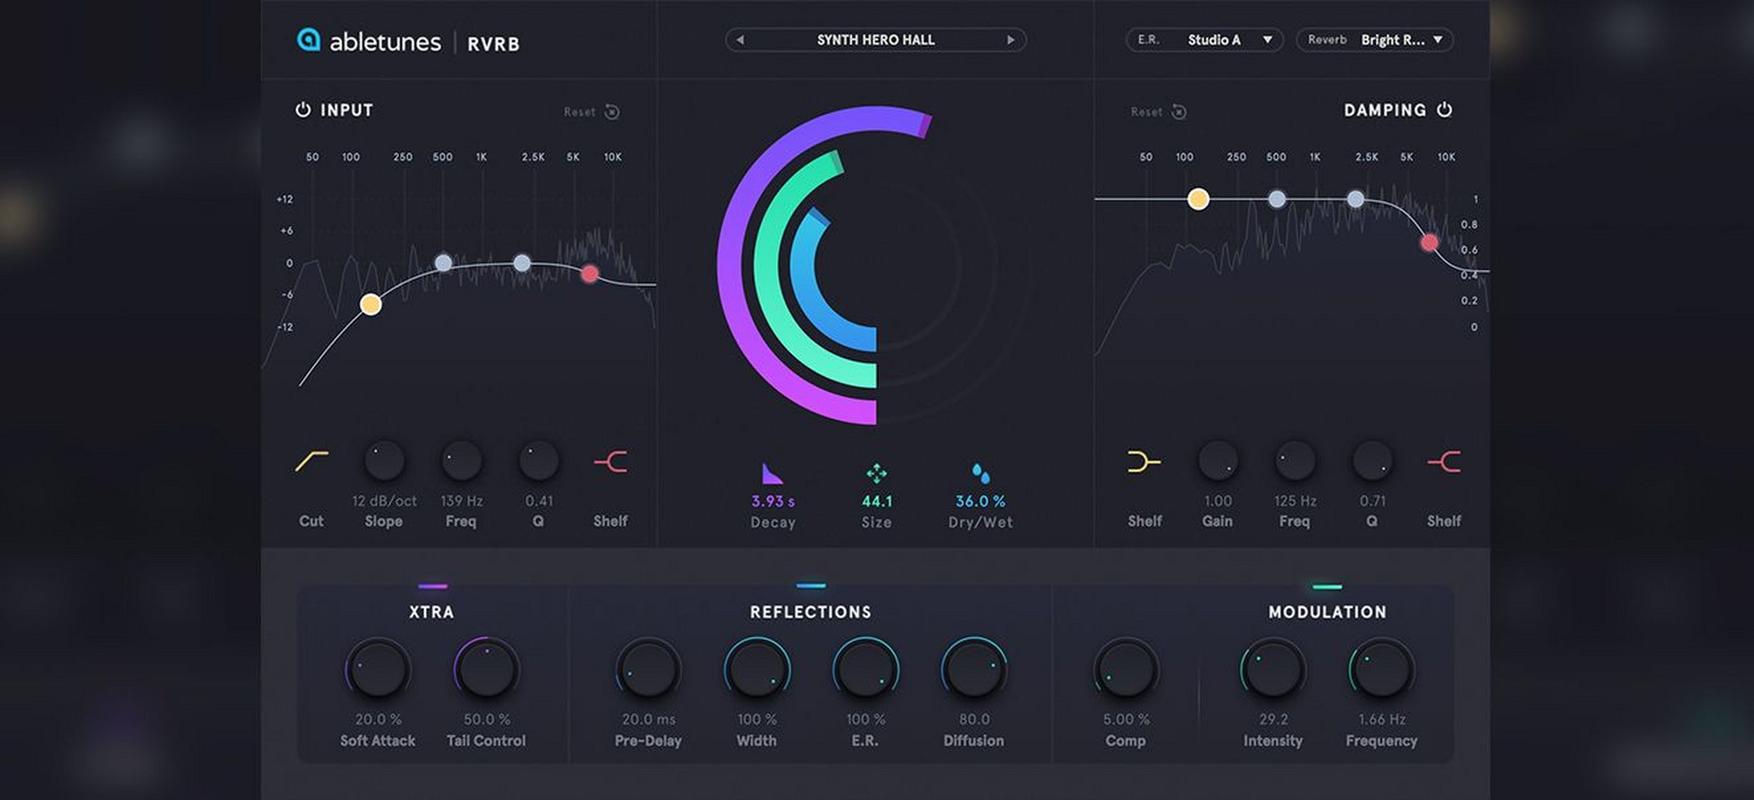Image resolution: width=1754 pixels, height=800 pixels.
Task: Click the Soft Attack knob
Action: [x=378, y=669]
